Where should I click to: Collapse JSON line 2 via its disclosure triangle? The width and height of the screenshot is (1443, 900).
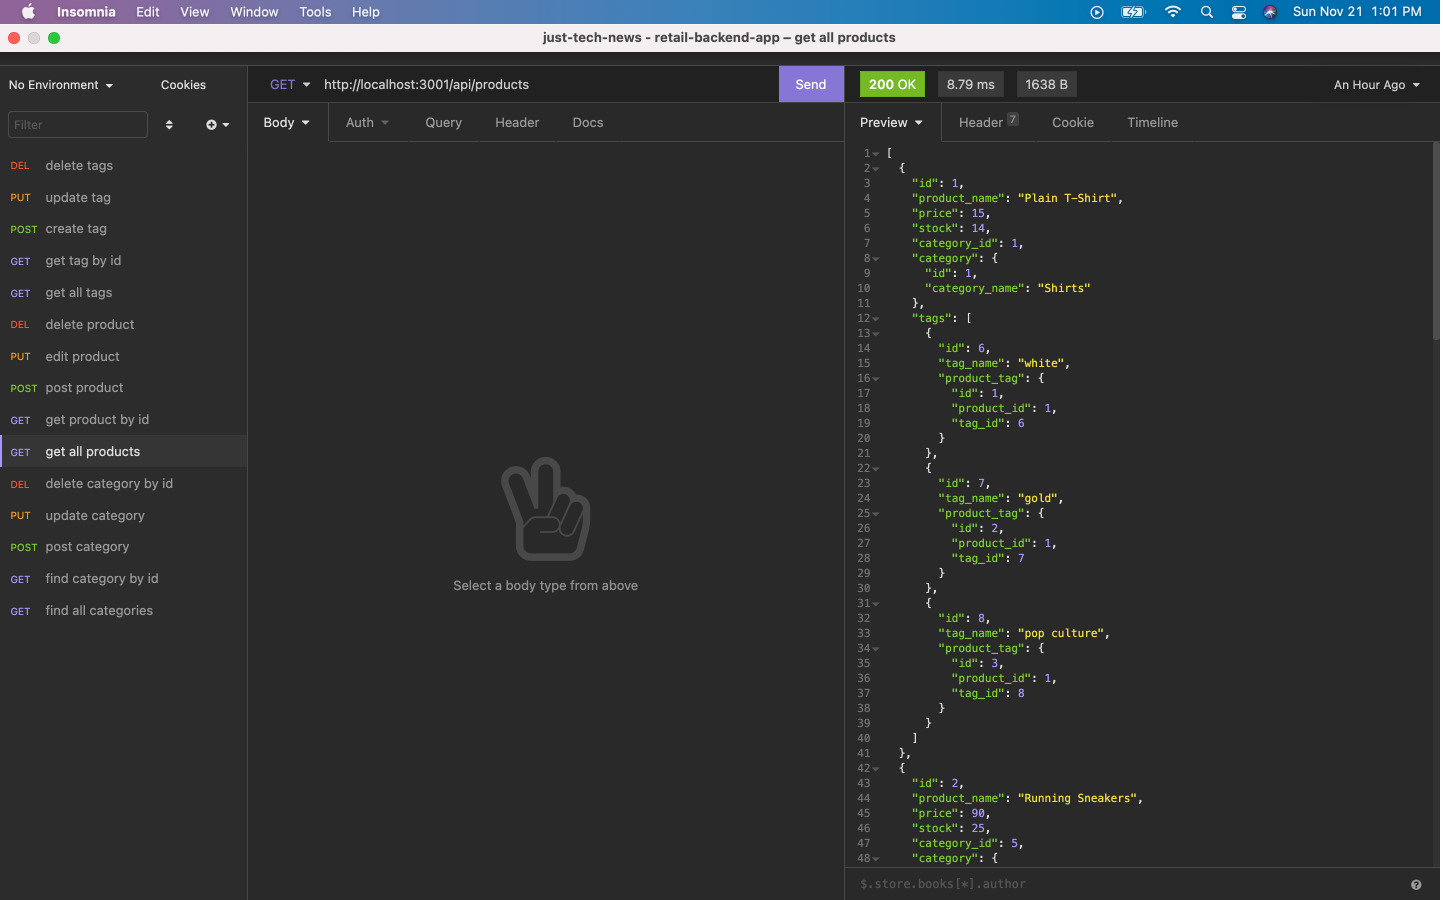[x=875, y=168]
